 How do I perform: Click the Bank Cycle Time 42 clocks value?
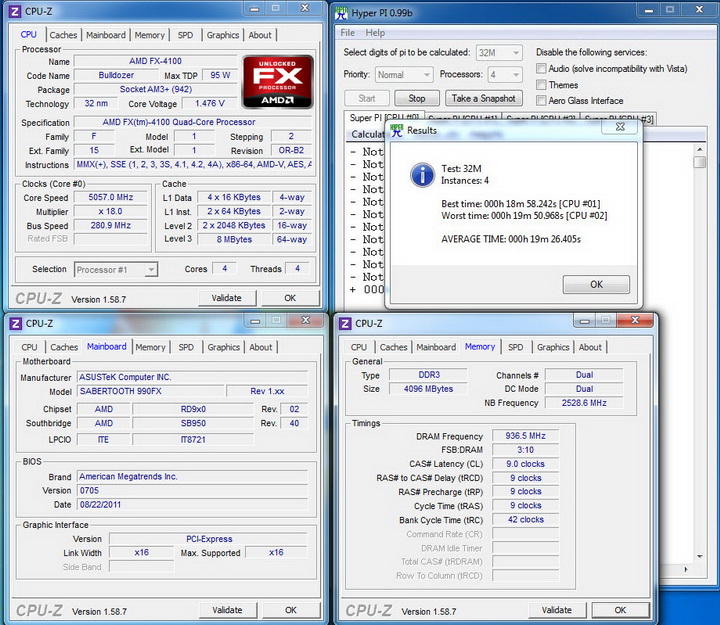[x=525, y=519]
